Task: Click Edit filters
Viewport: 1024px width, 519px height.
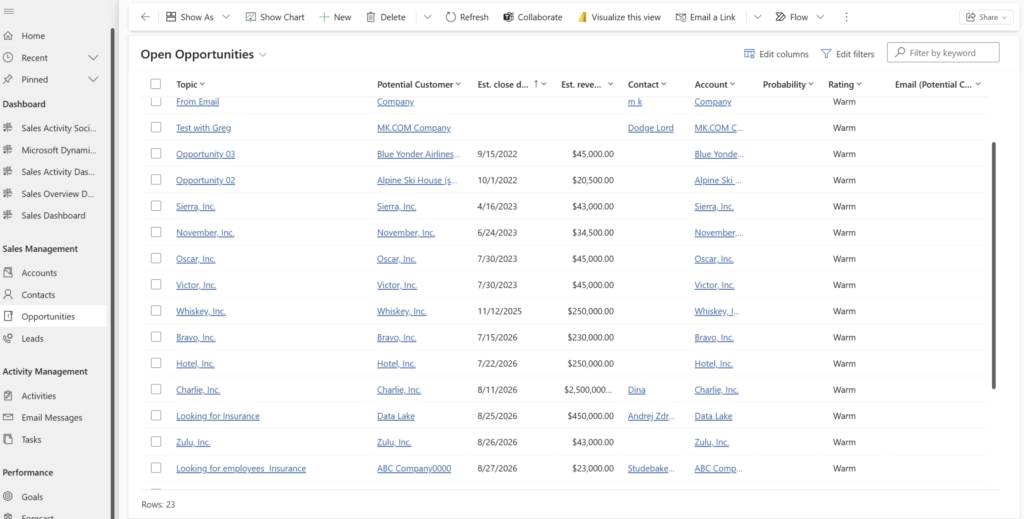Action: tap(848, 54)
